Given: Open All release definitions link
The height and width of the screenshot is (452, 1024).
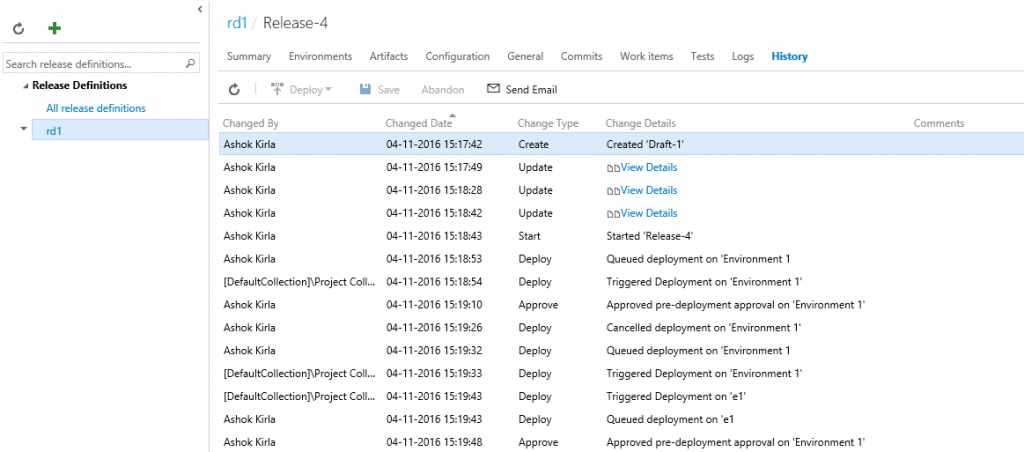Looking at the screenshot, I should 96,108.
